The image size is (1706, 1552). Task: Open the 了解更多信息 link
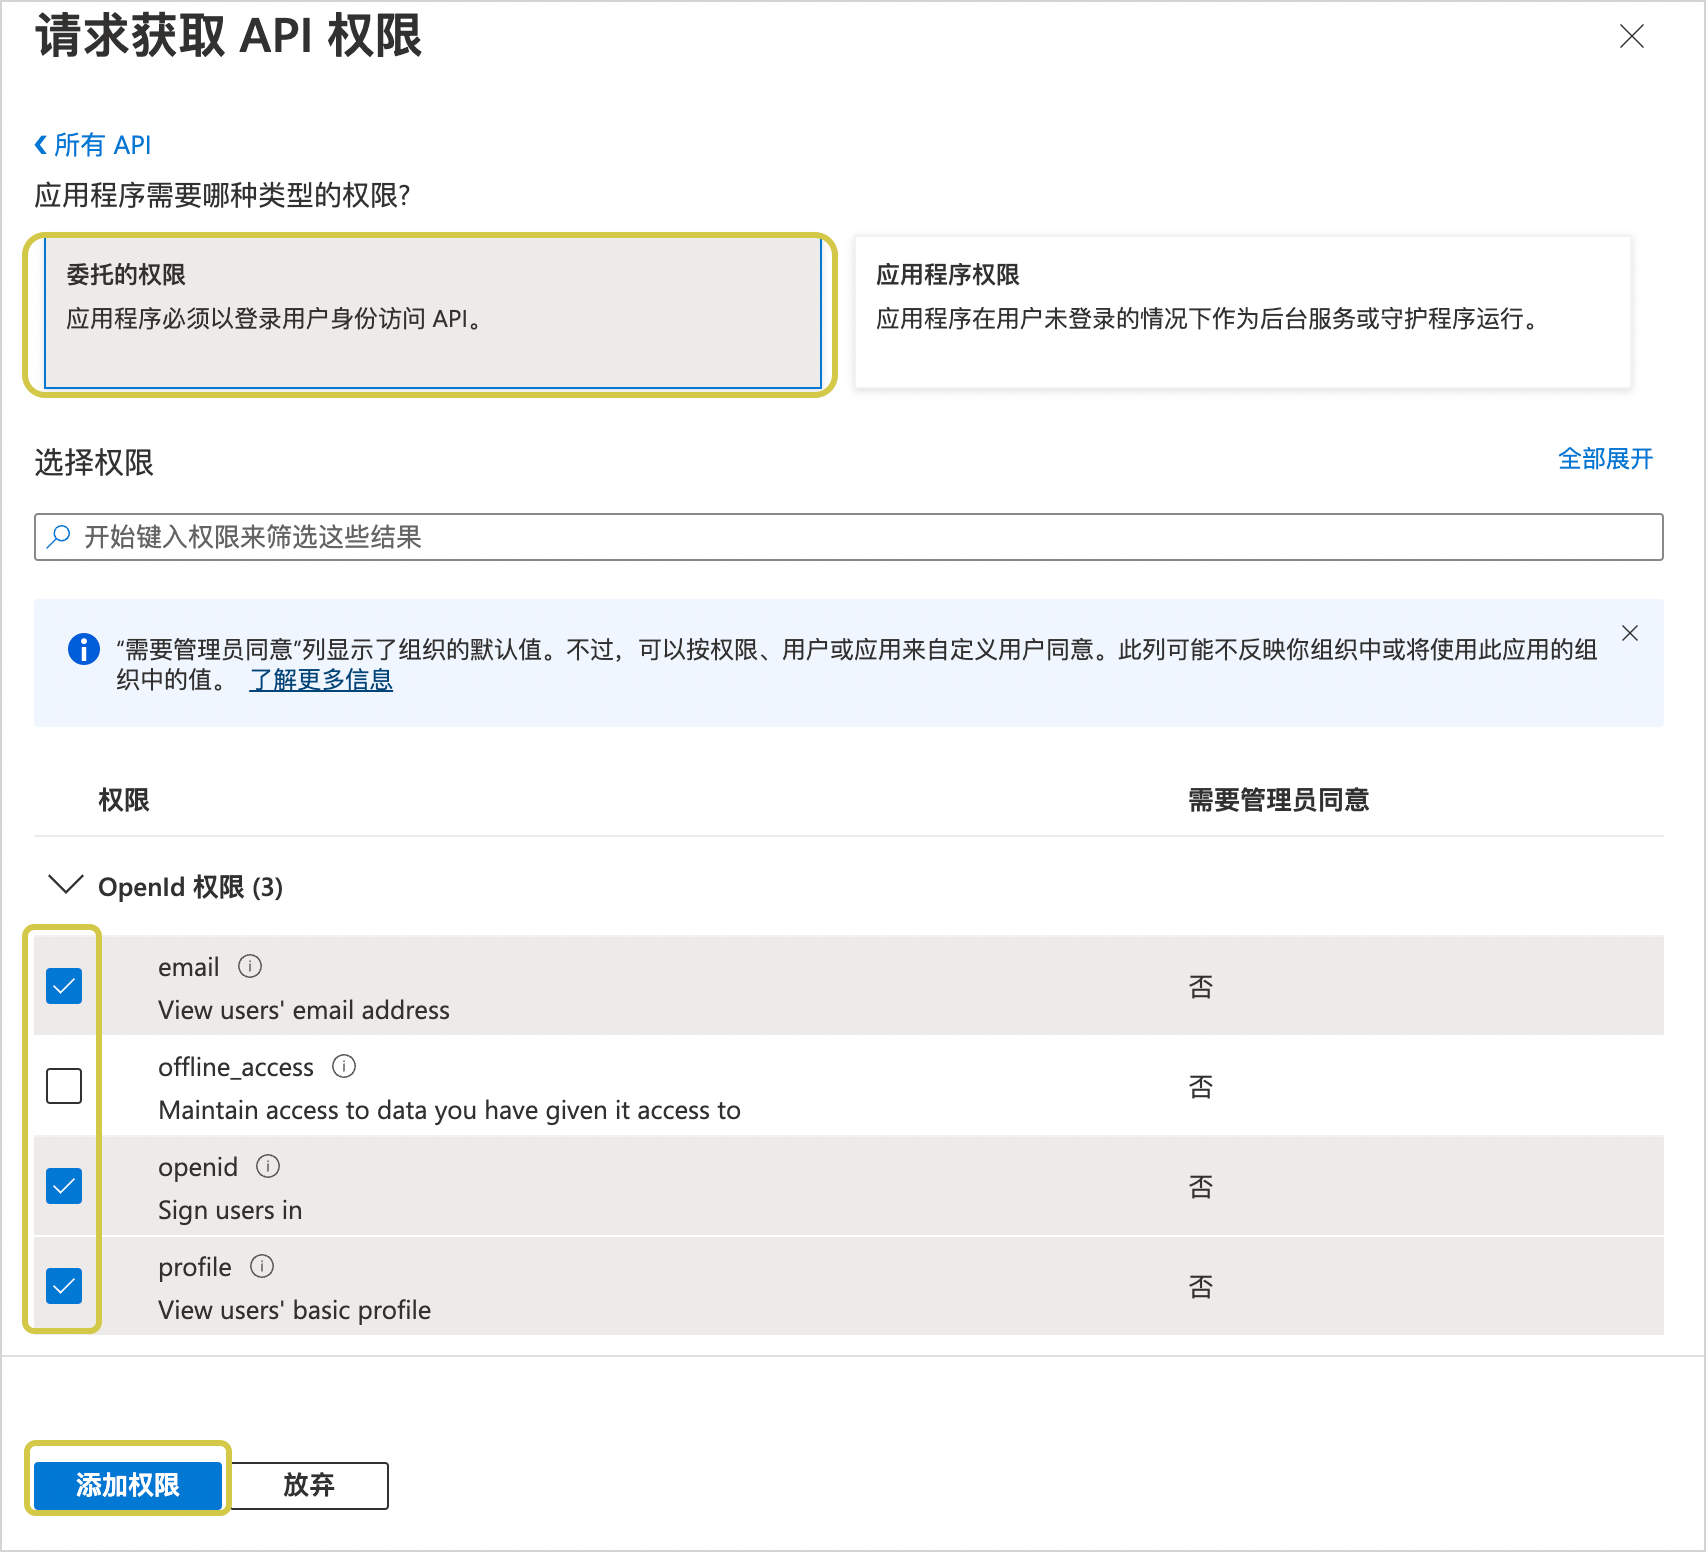[x=321, y=680]
